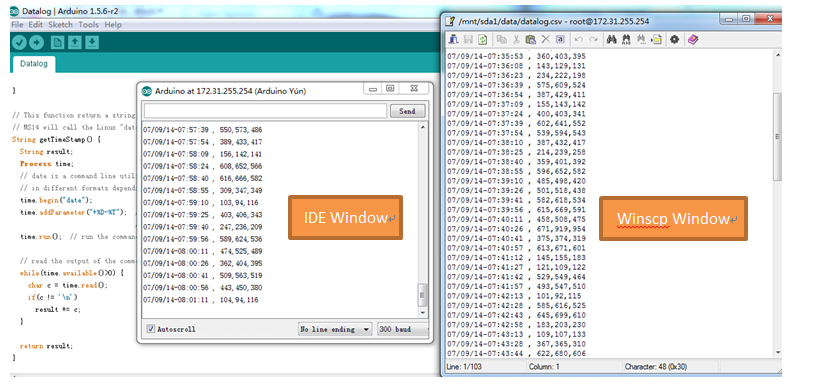
Task: Click the Select All icon in the datalog.csv editor
Action: tap(560, 39)
